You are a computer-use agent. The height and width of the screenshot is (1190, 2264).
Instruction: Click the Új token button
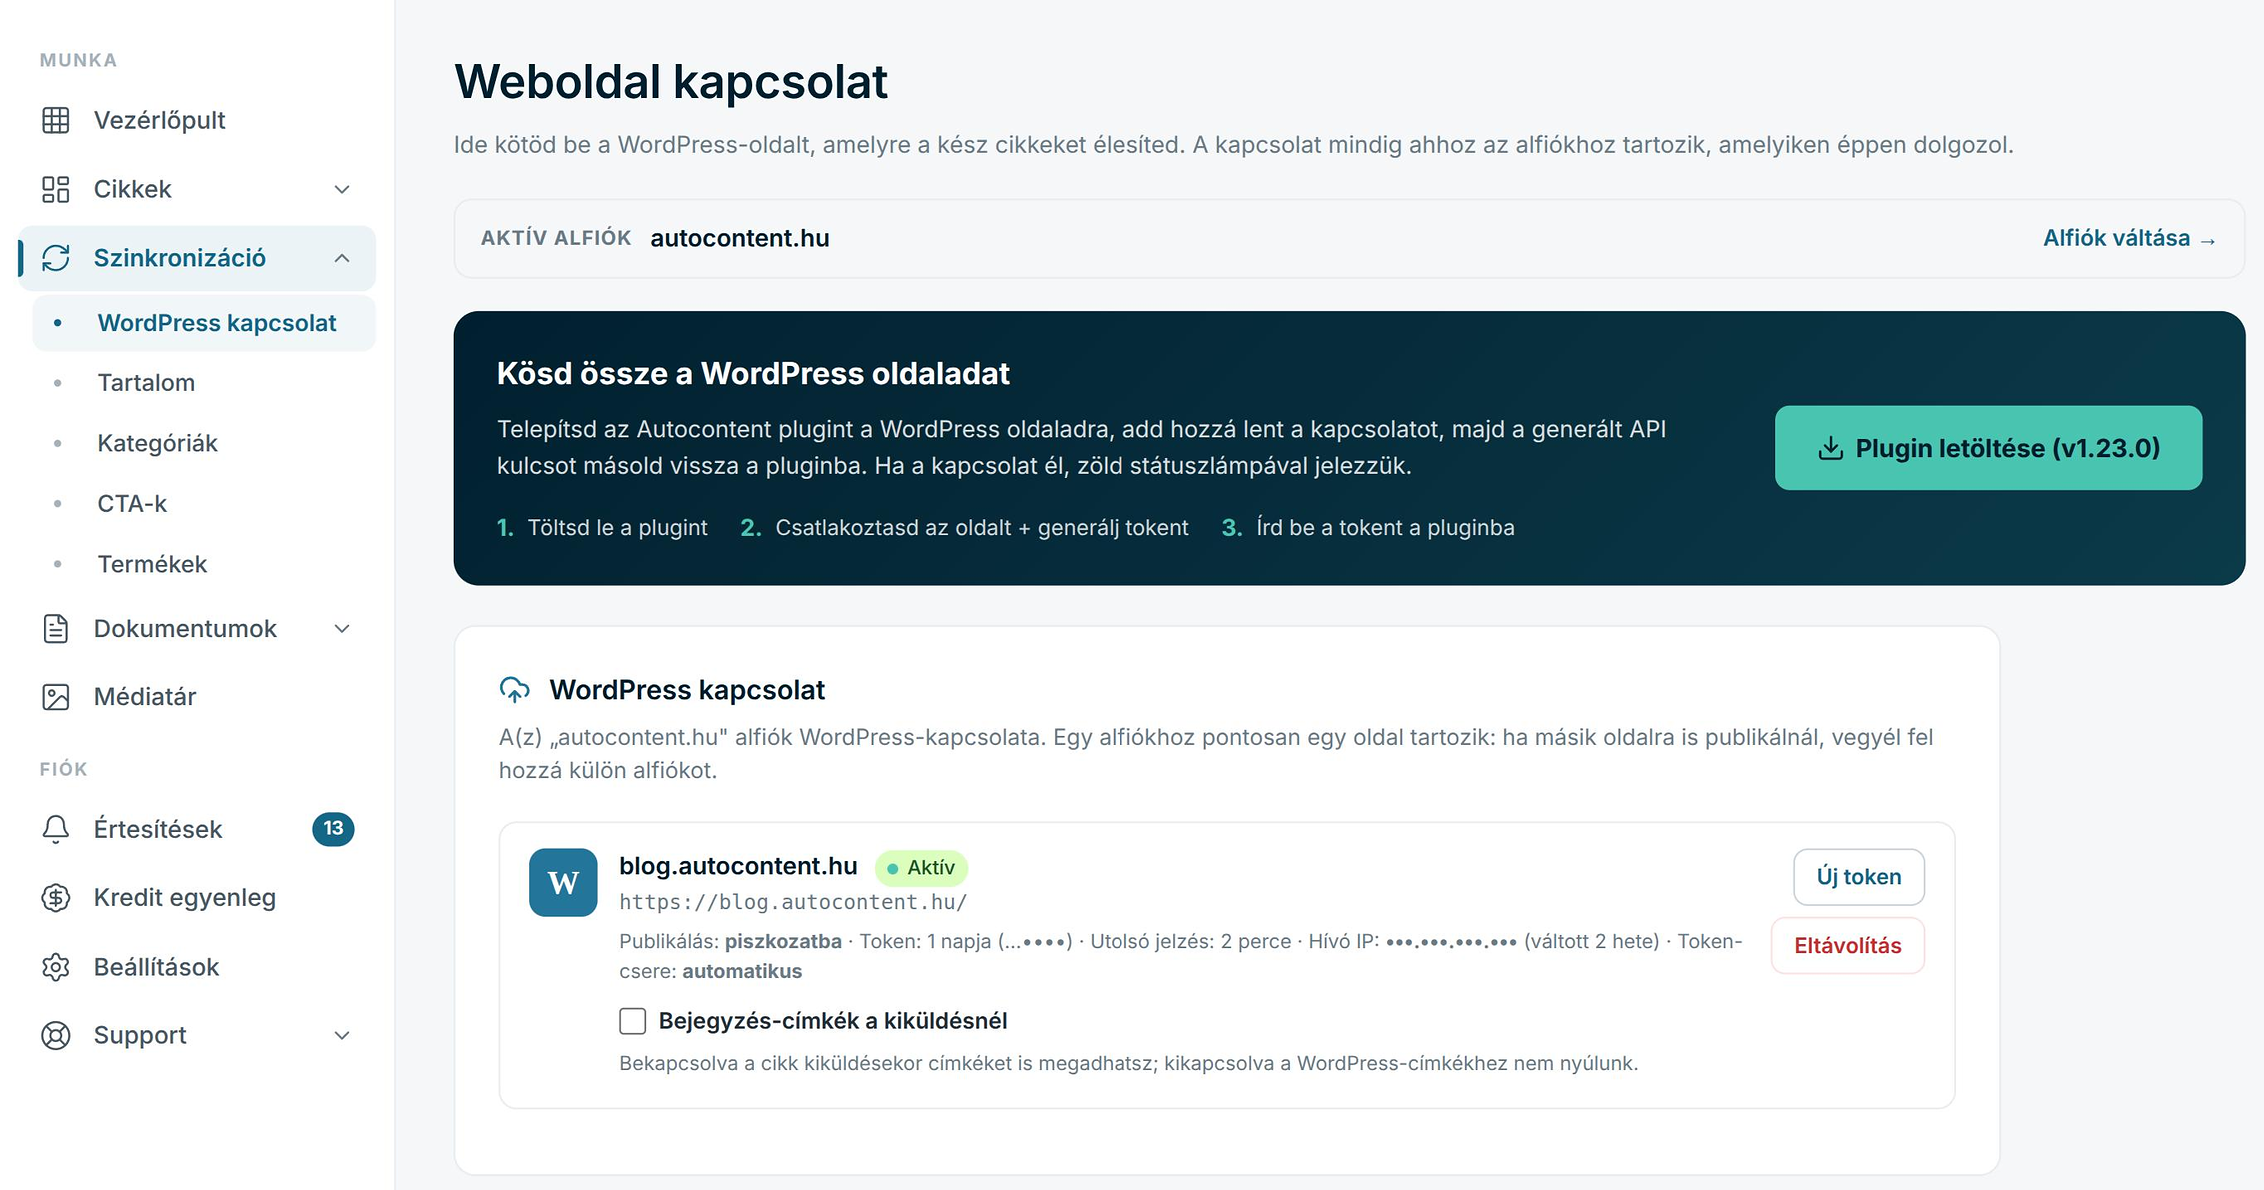(x=1859, y=877)
